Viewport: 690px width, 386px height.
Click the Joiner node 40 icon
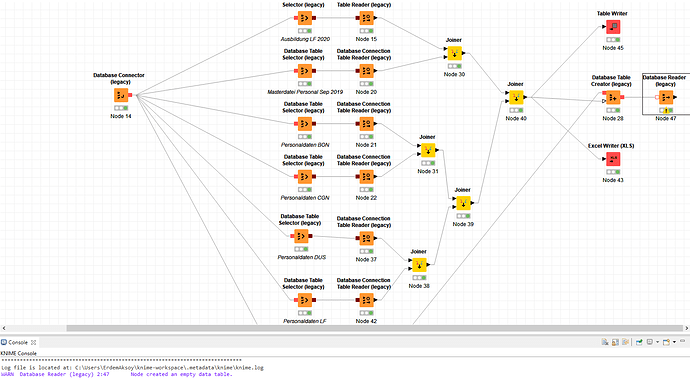[x=516, y=97]
